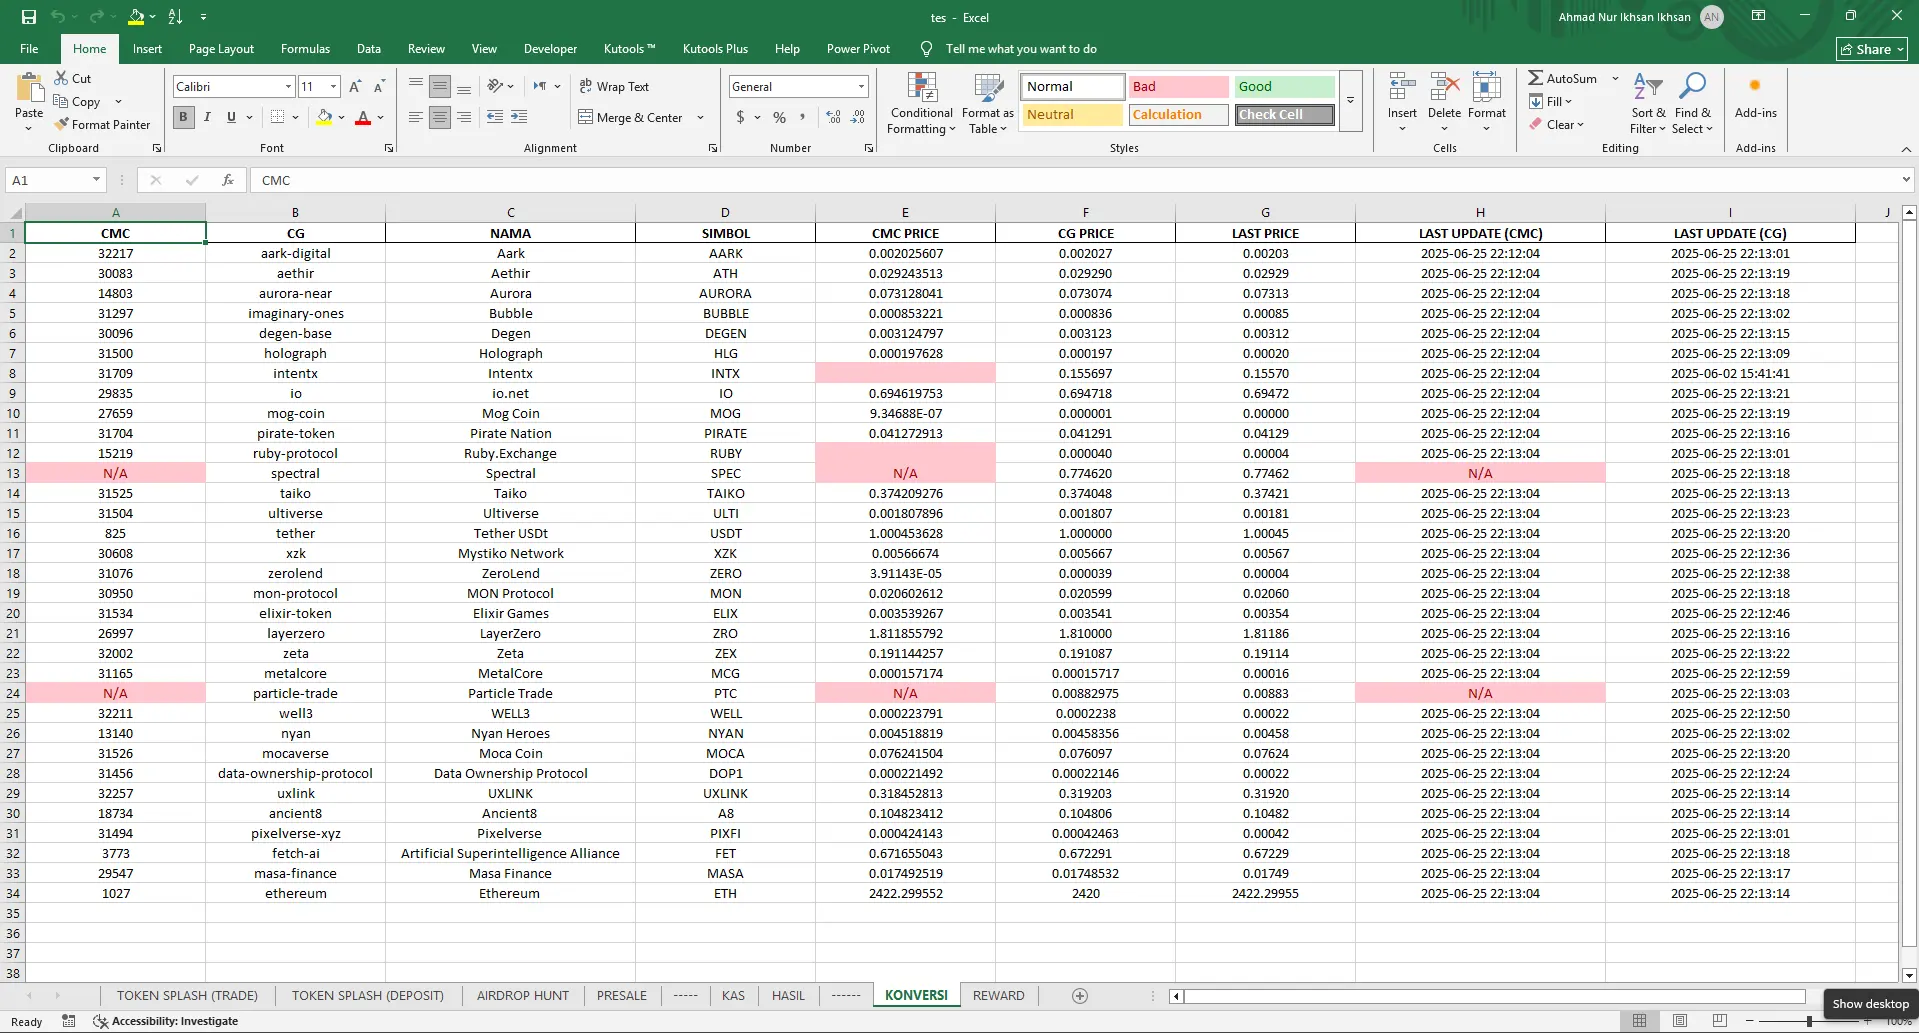
Task: Toggle Italic formatting
Action: point(207,117)
